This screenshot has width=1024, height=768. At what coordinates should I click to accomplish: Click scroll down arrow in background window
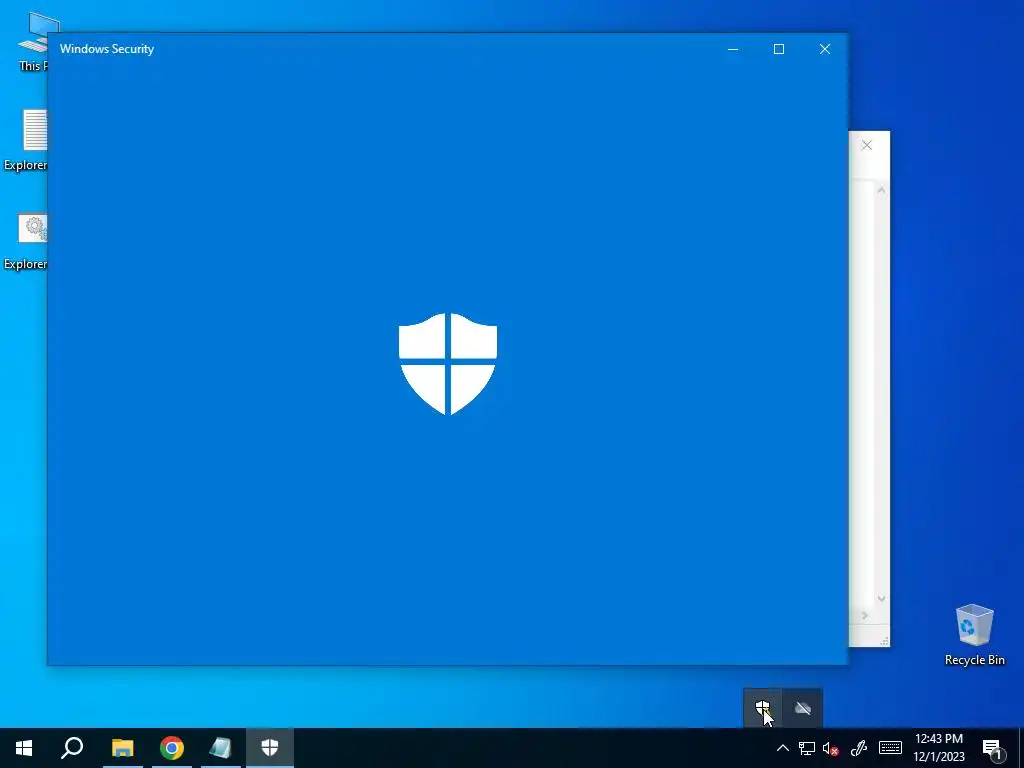pos(881,598)
